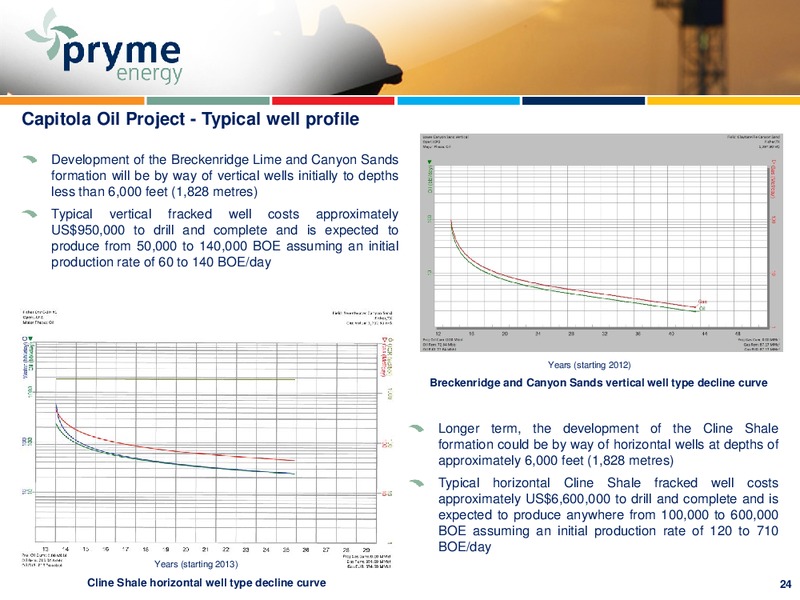
Task: Select the slide title 'Capitola Oil Project - Typical well profile'
Action: (190, 119)
